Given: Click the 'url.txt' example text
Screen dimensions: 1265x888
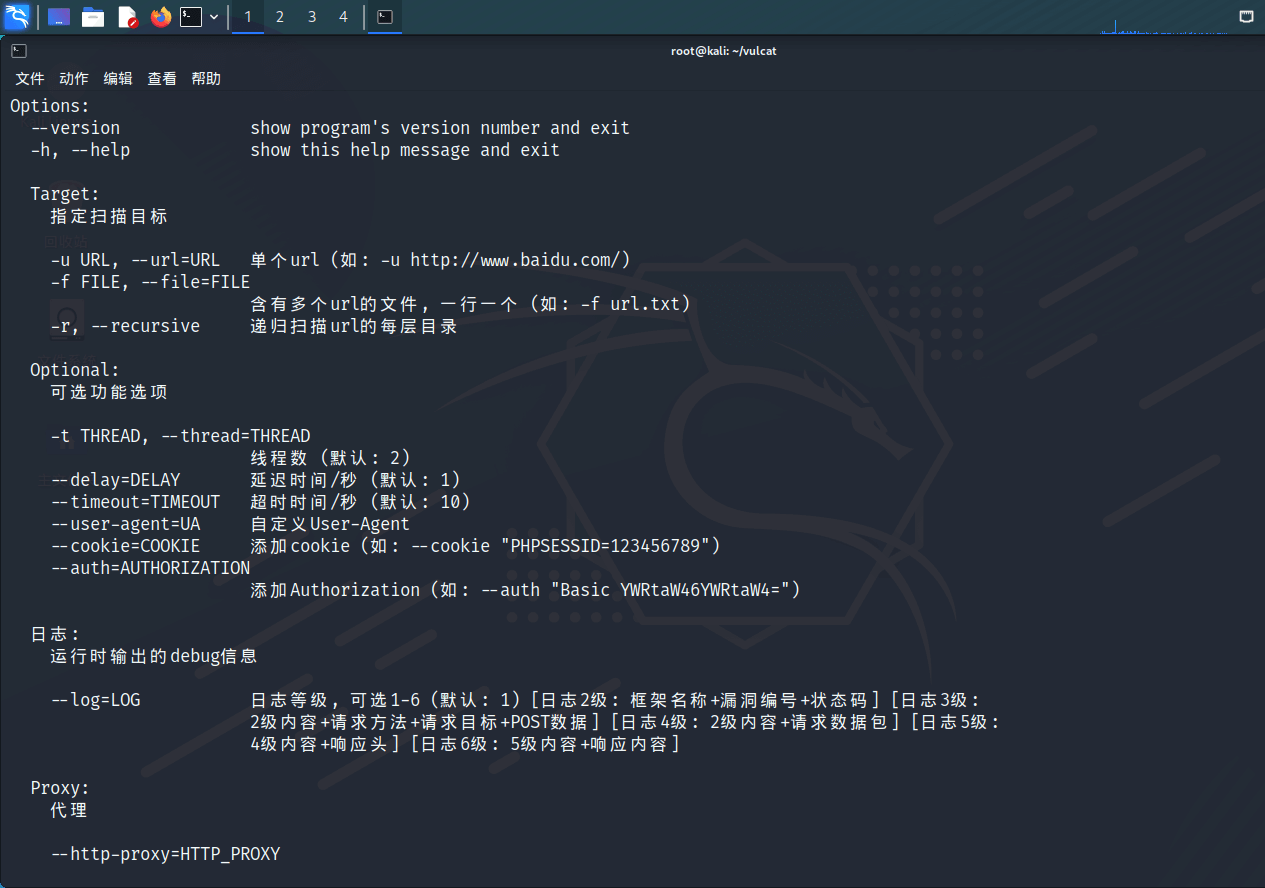Looking at the screenshot, I should [x=645, y=304].
